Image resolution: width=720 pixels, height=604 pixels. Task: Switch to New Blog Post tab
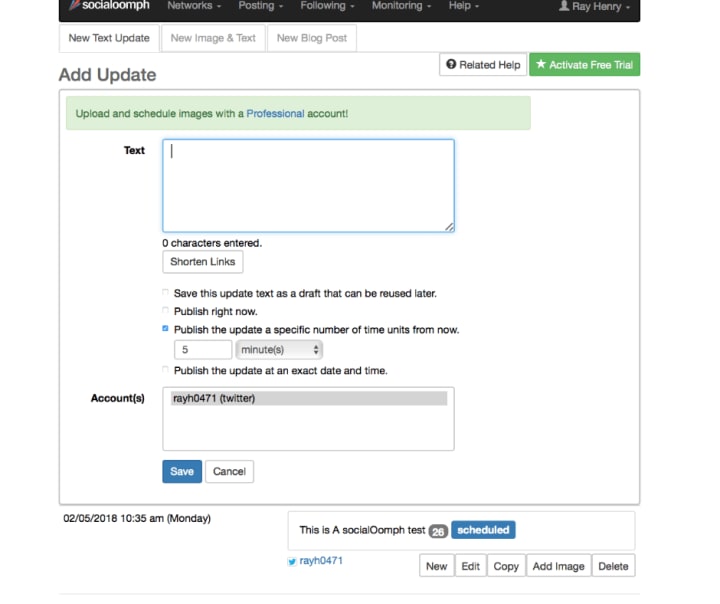point(312,38)
